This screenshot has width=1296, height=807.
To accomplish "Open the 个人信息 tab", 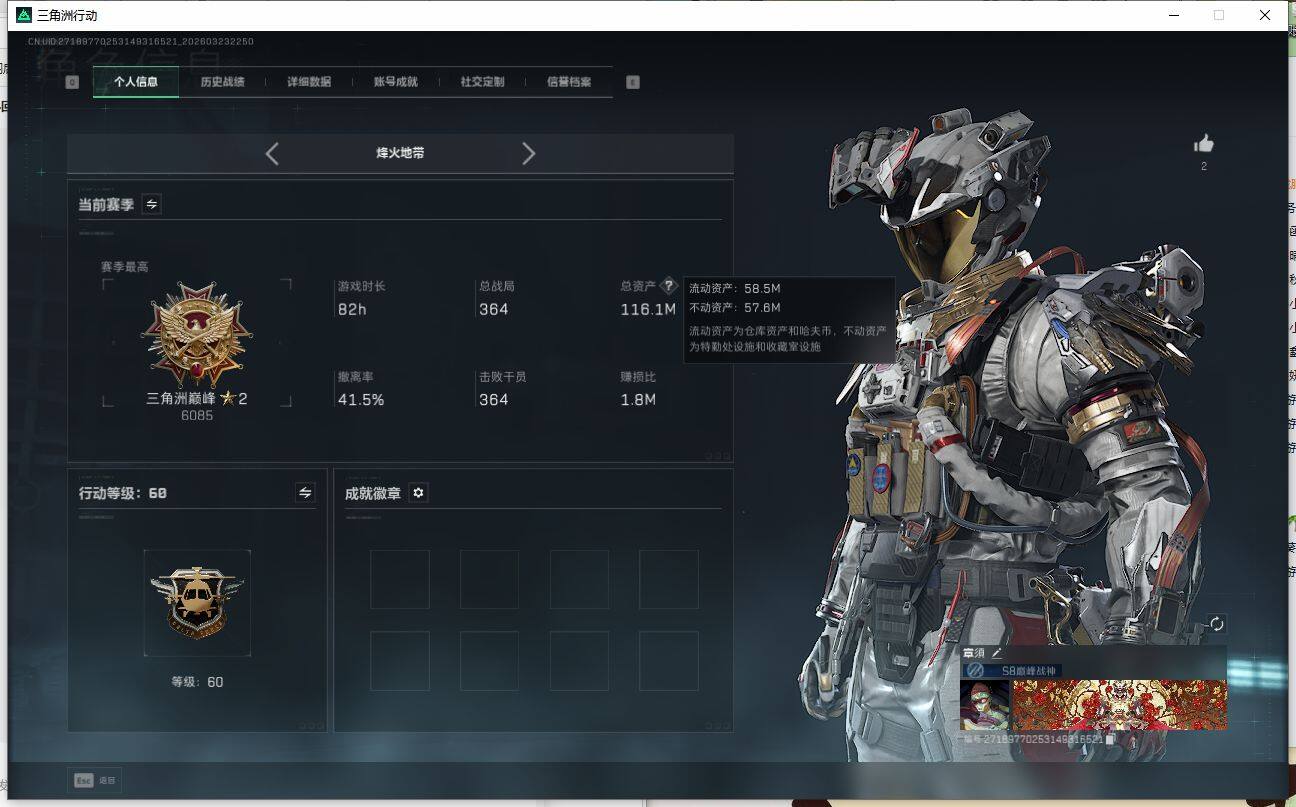I will 136,82.
